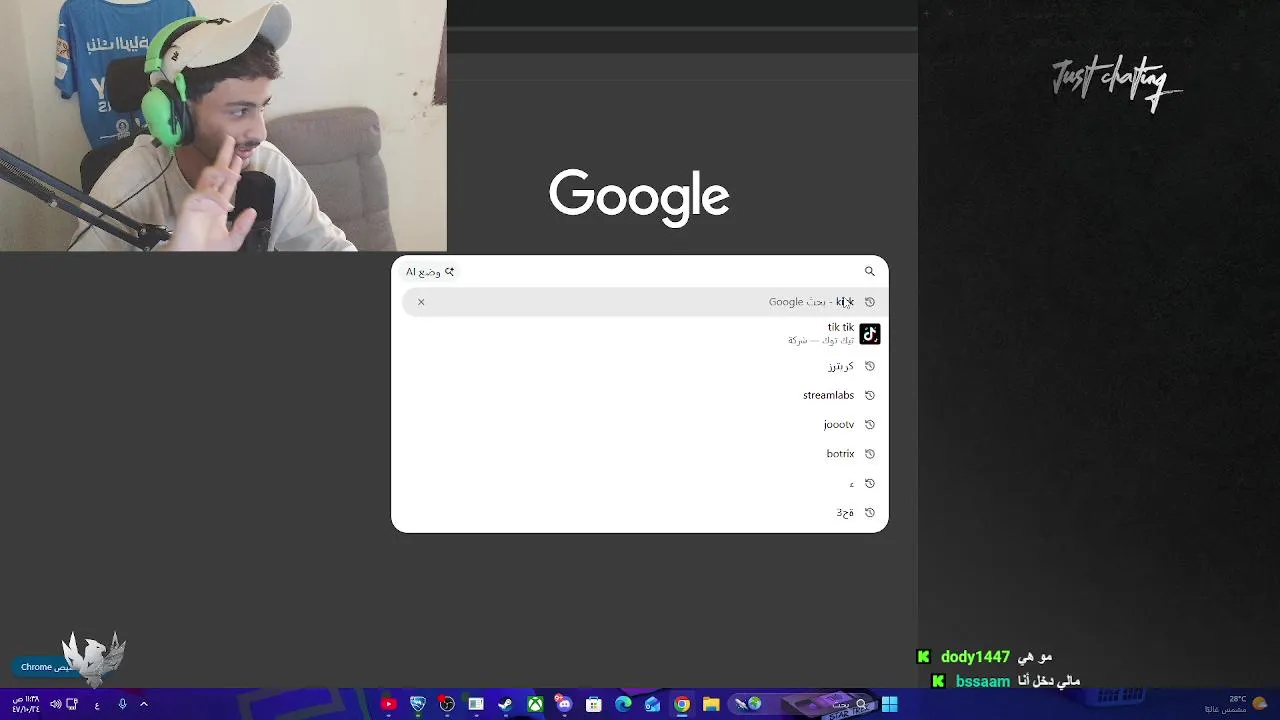Click history clock icon beside botrix
The image size is (1280, 720).
tap(869, 454)
